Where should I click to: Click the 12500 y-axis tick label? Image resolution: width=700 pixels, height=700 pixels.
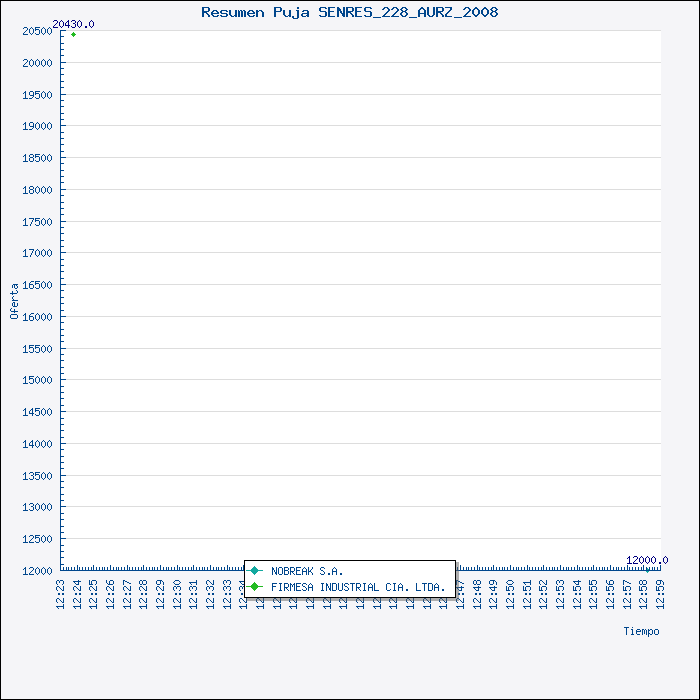tap(36, 539)
